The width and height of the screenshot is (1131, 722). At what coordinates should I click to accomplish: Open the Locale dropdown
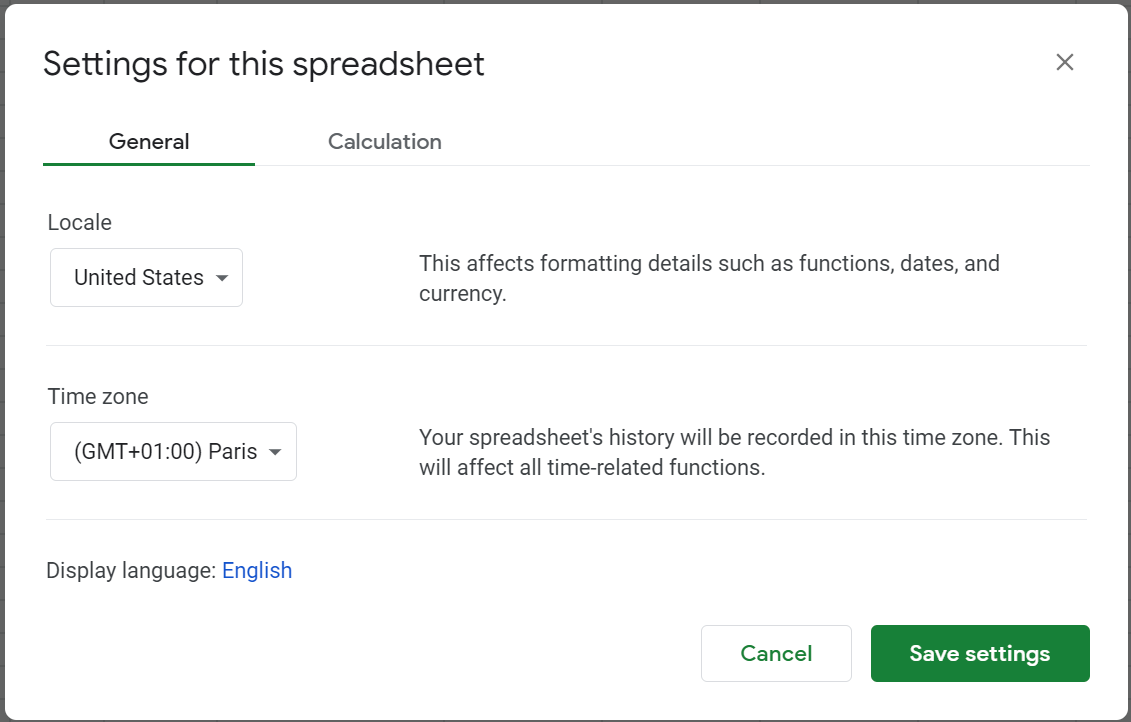click(146, 278)
